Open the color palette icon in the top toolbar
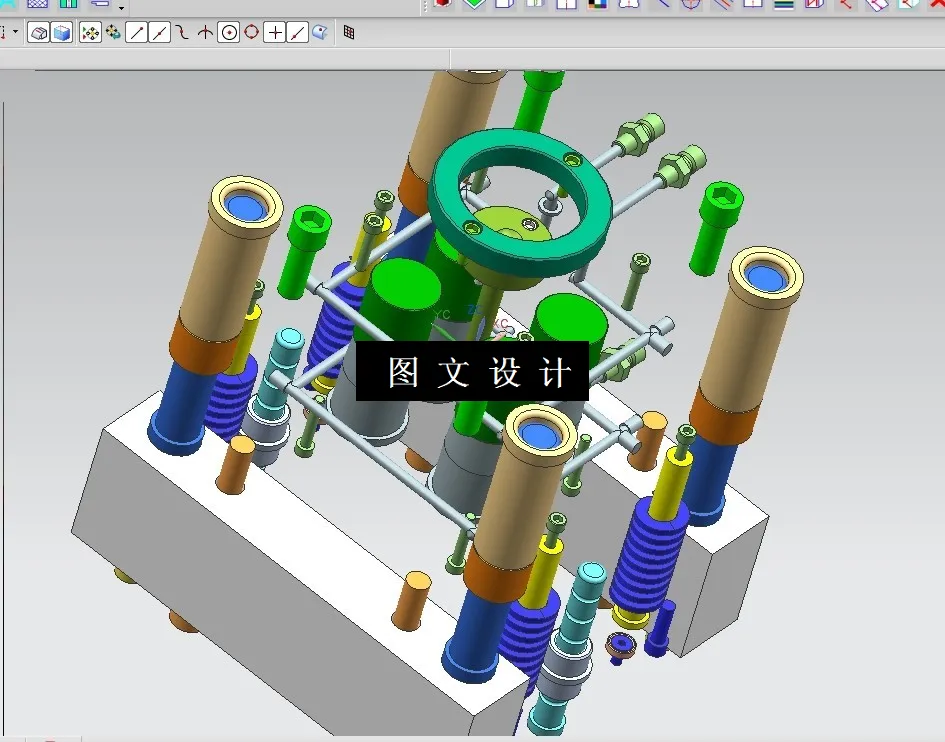The width and height of the screenshot is (945, 742). coord(596,5)
